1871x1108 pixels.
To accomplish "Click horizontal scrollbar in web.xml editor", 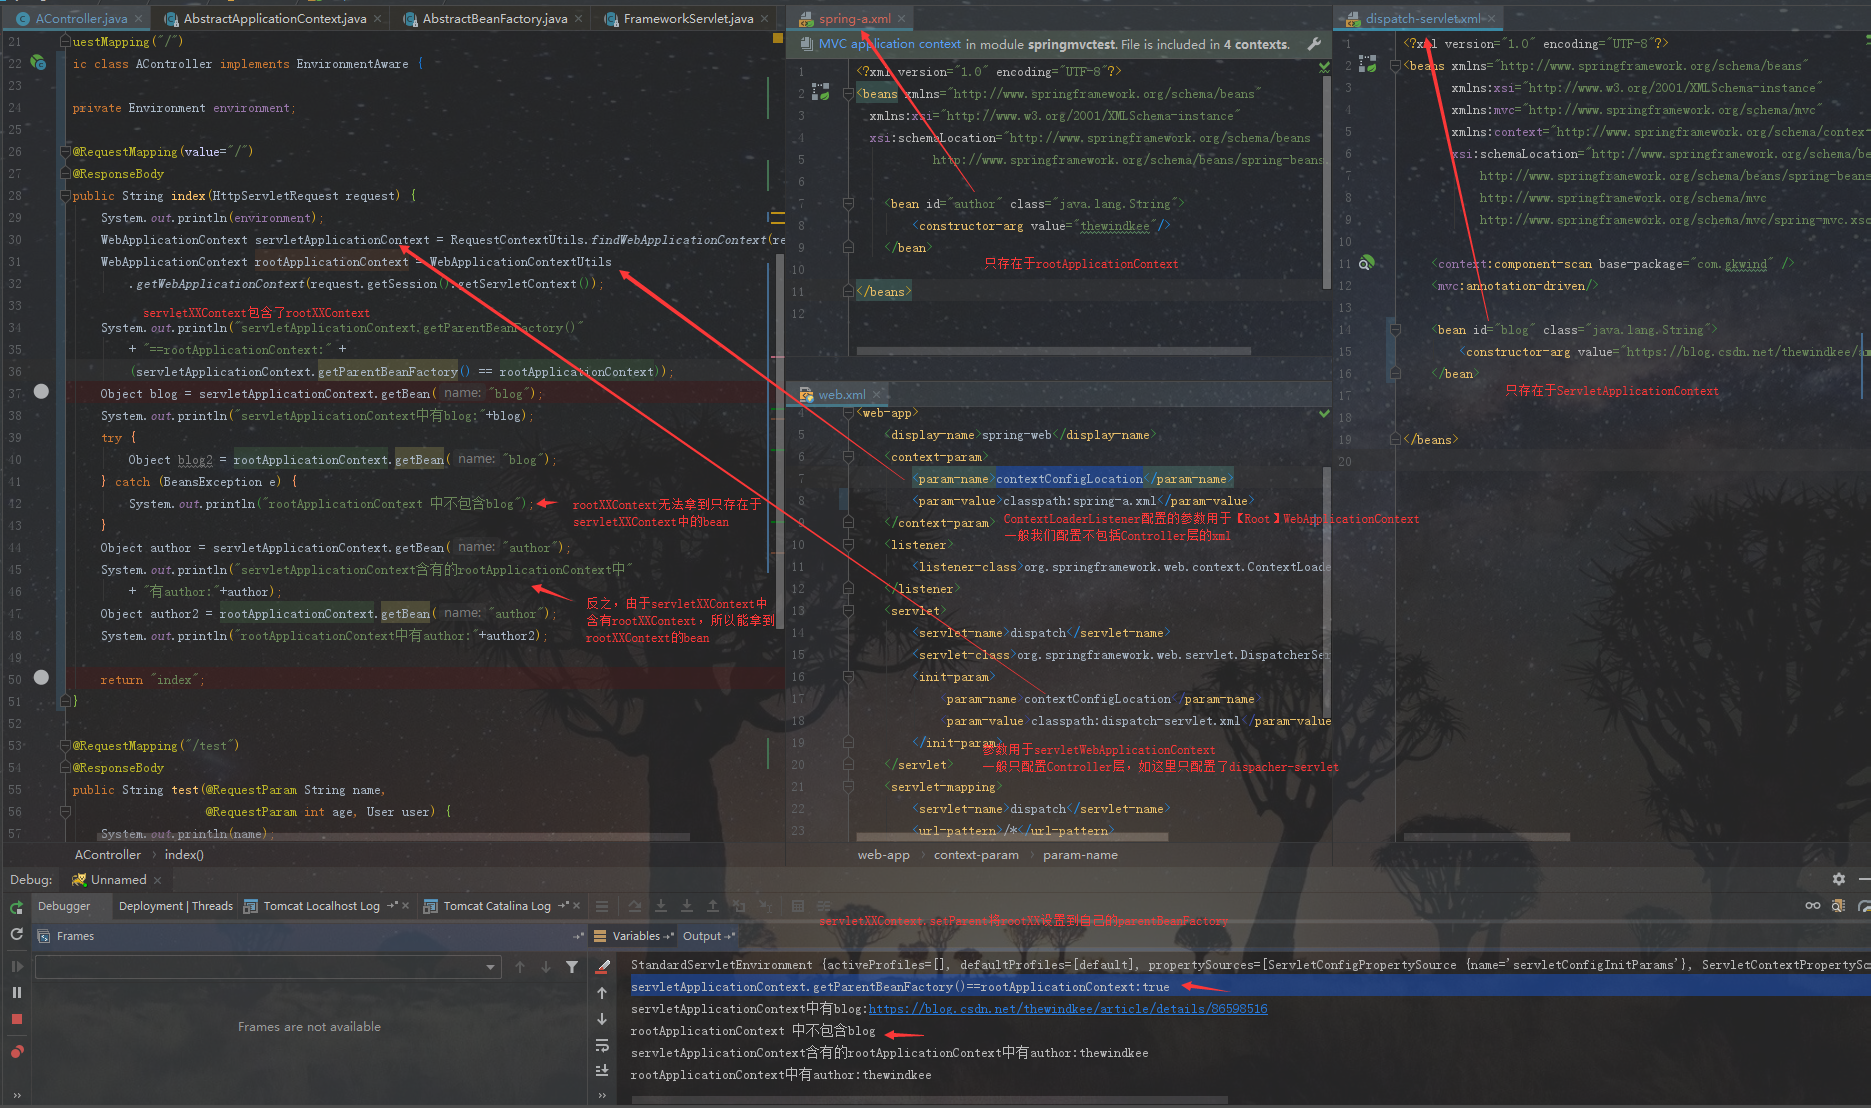I will click(x=1011, y=836).
